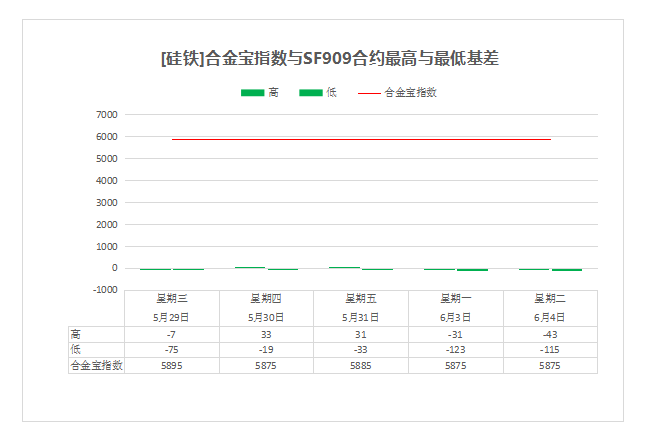This screenshot has height=437, width=649.
Task: Click the 高 value -7 cell
Action: 172,334
